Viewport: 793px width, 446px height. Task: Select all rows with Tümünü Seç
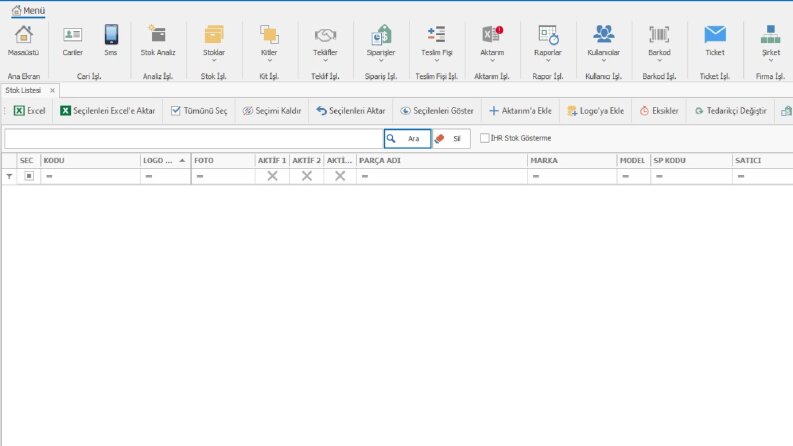pos(199,111)
